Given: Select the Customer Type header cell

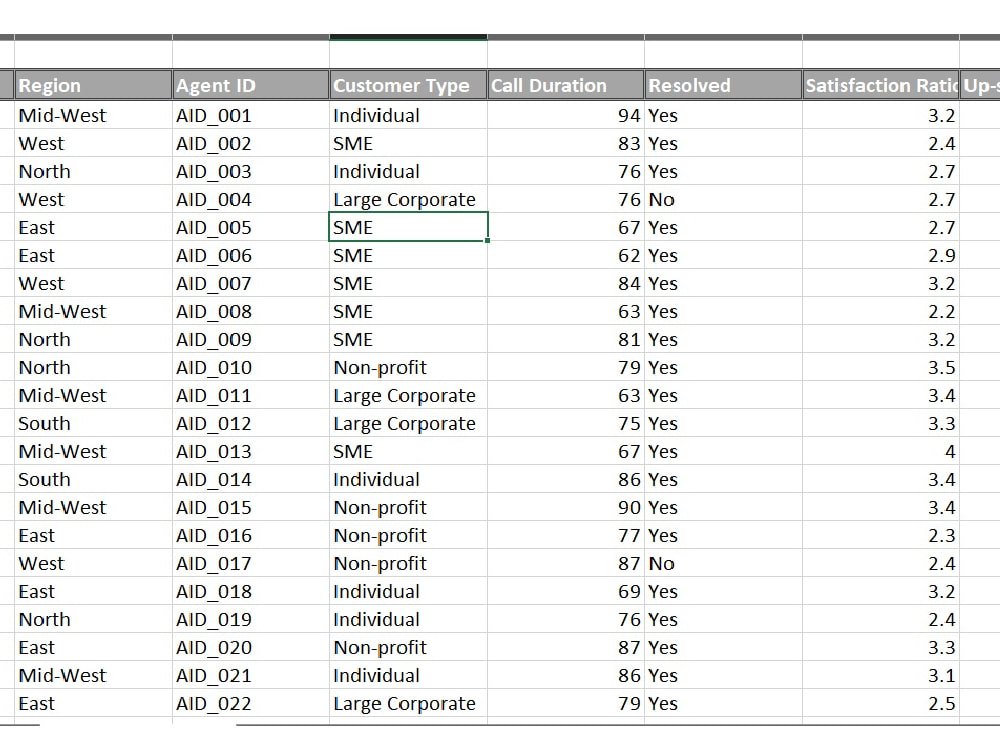Looking at the screenshot, I should (408, 85).
